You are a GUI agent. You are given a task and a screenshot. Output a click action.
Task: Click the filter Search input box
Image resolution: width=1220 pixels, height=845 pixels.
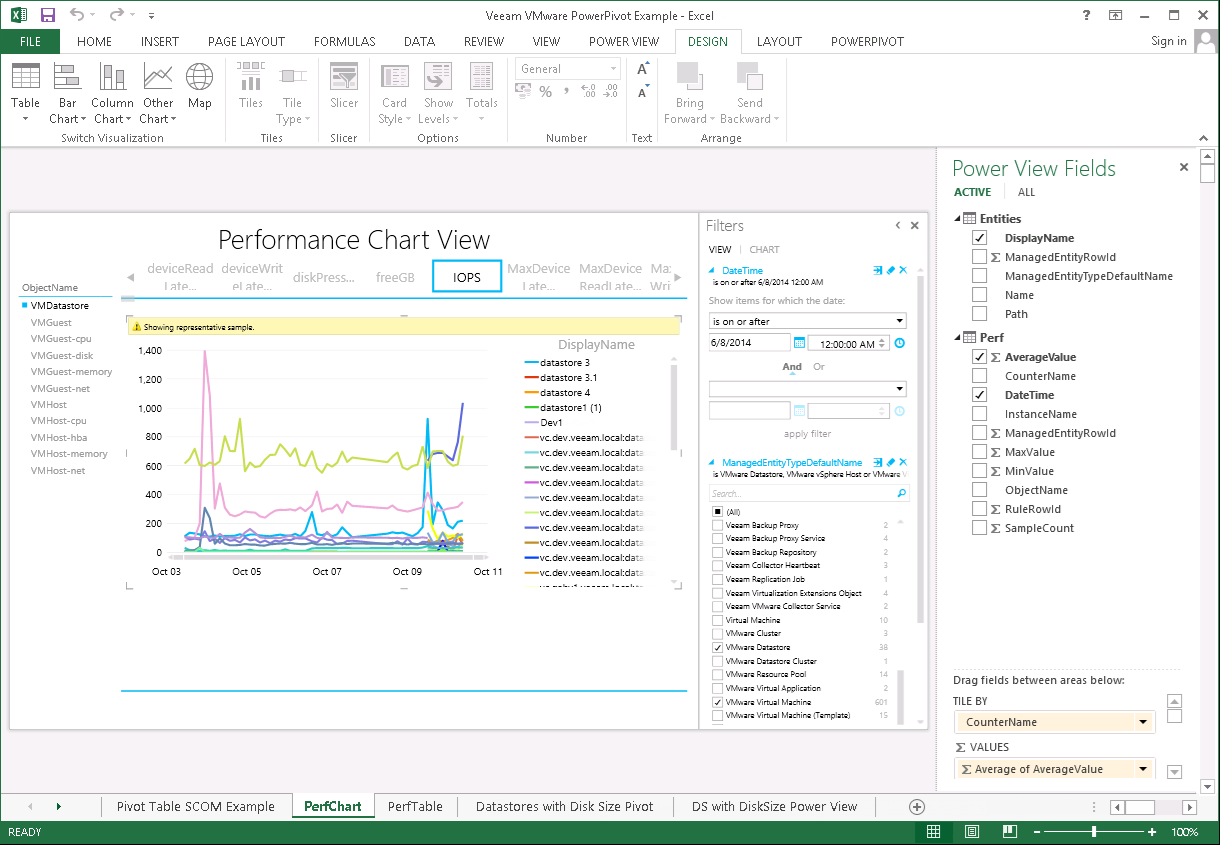coord(802,493)
